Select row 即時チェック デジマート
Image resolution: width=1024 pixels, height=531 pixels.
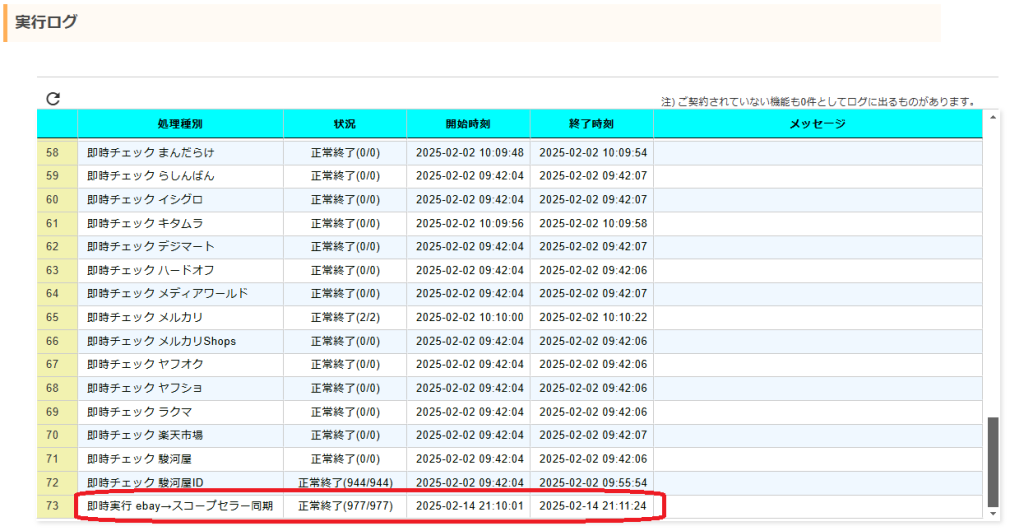(509, 246)
